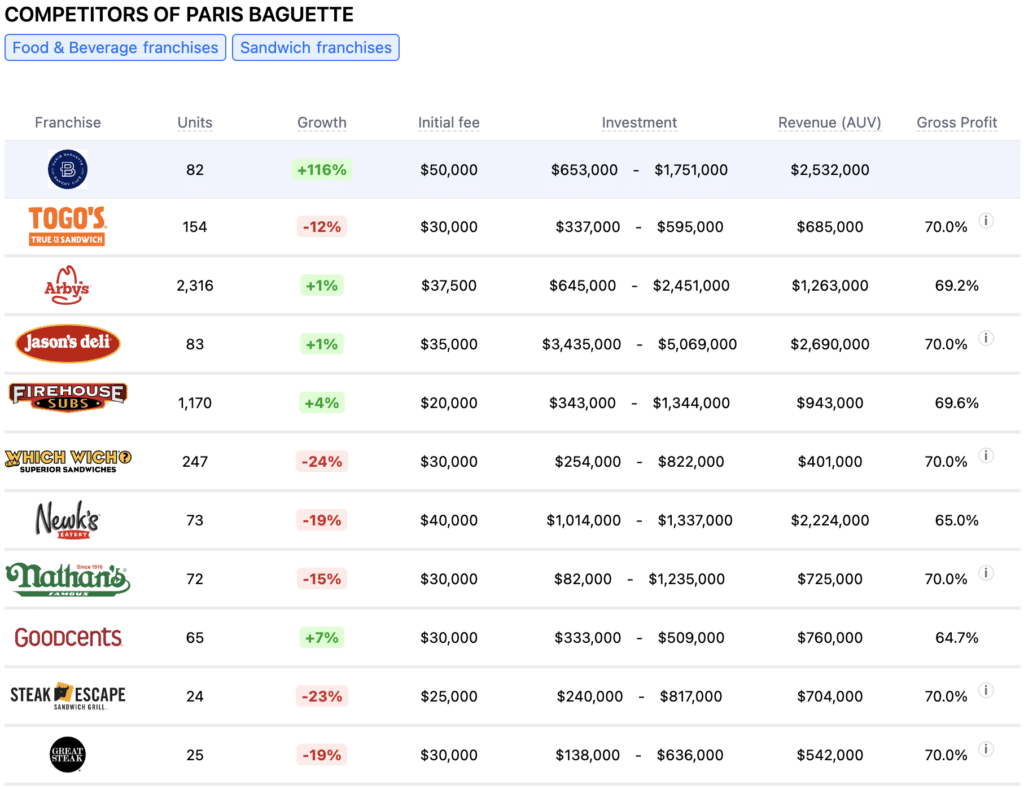Click the Franchise column header
The width and height of the screenshot is (1024, 789).
tap(68, 123)
